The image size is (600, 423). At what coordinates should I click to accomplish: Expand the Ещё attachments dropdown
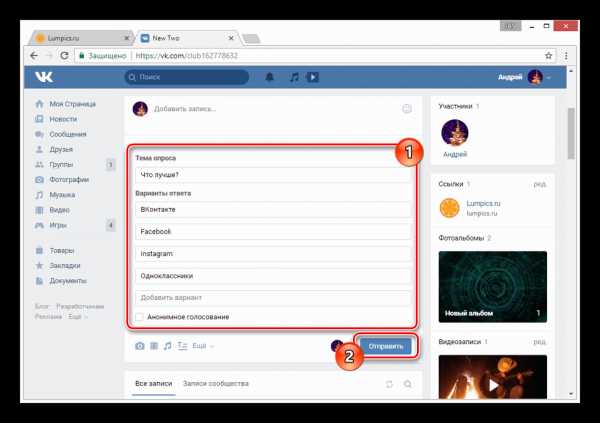pyautogui.click(x=203, y=346)
